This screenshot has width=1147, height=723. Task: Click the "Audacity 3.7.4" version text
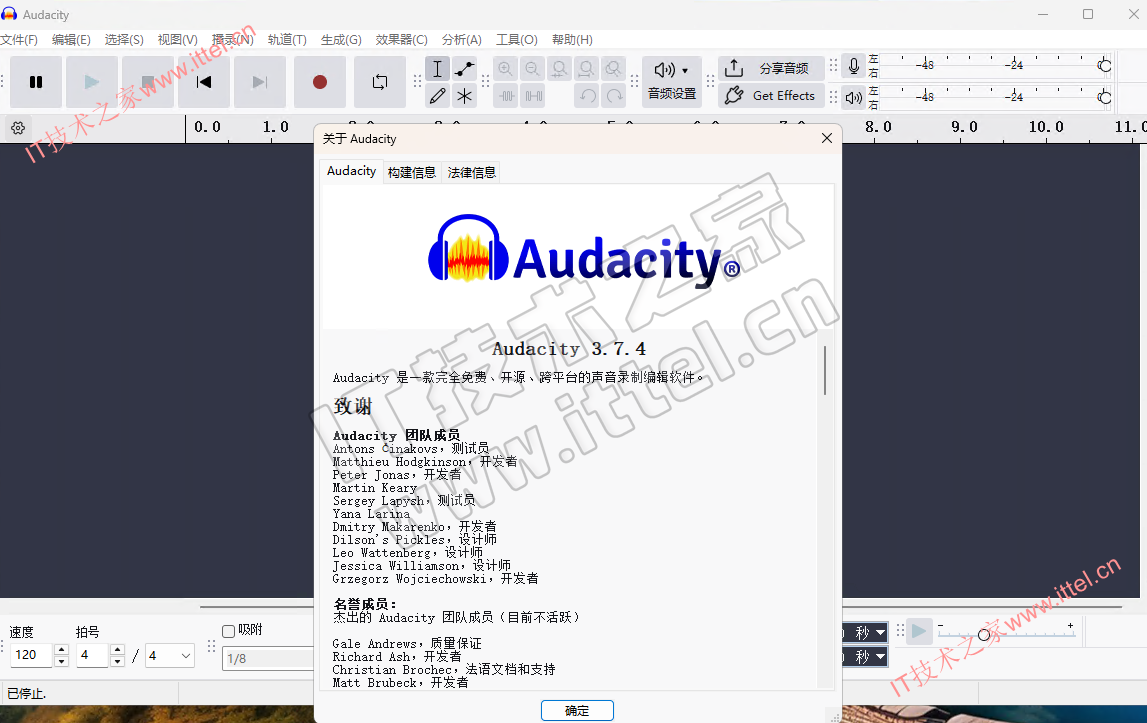click(569, 349)
